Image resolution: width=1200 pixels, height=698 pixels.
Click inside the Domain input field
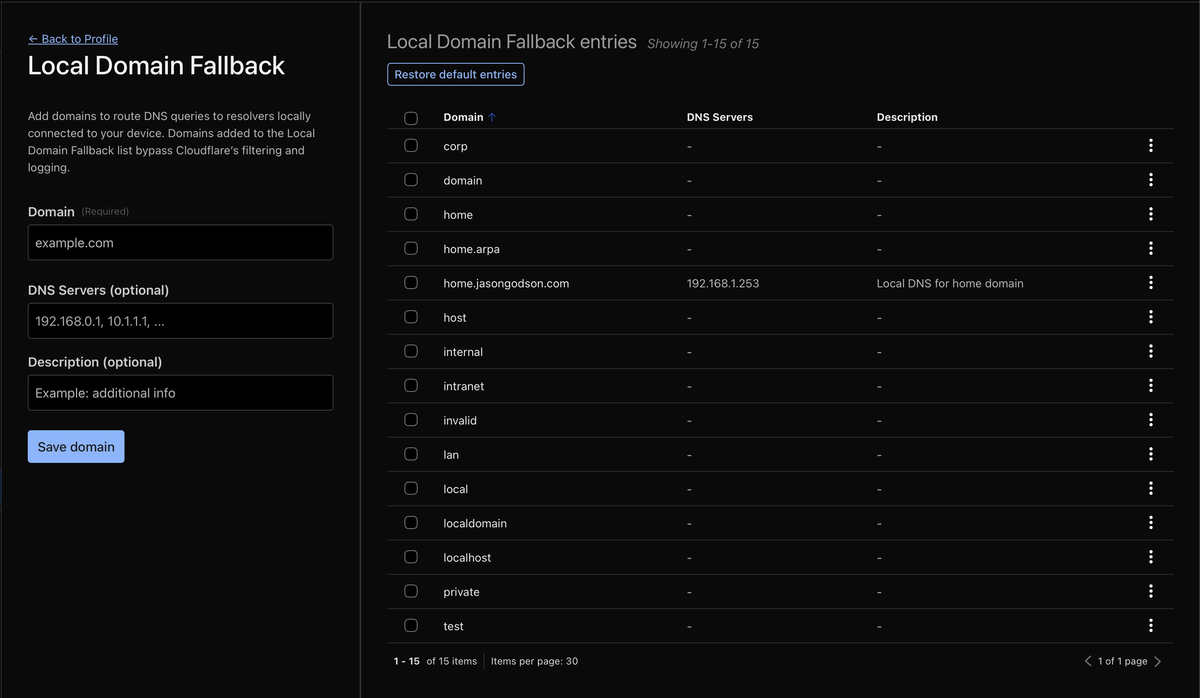(x=180, y=242)
